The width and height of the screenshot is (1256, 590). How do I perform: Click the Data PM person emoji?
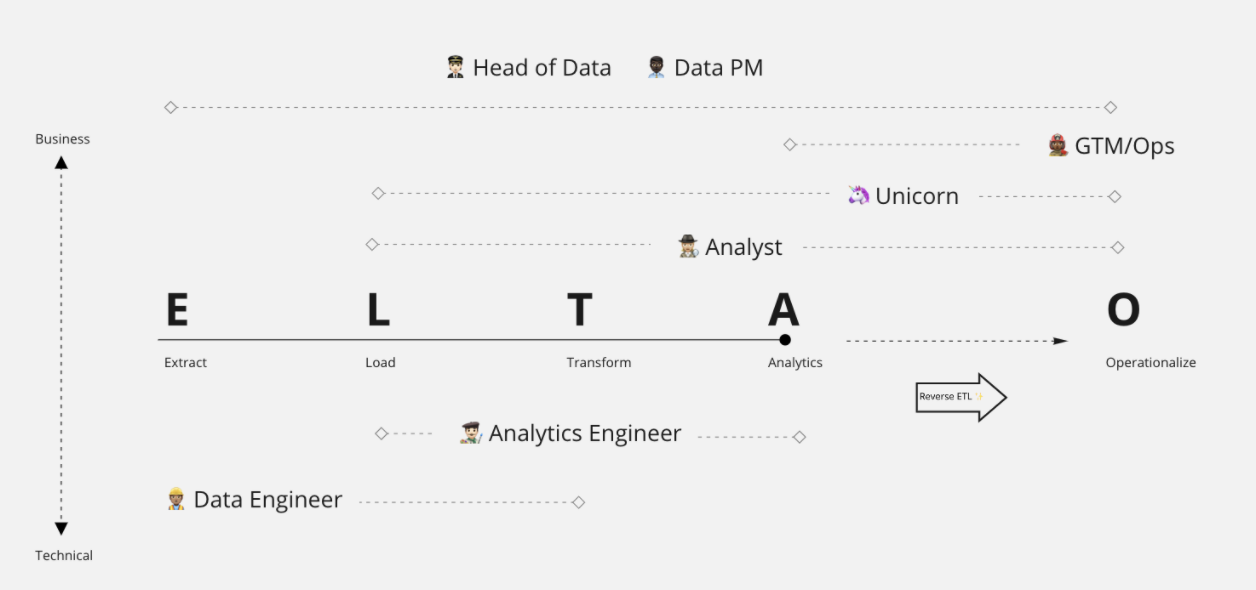click(x=656, y=68)
